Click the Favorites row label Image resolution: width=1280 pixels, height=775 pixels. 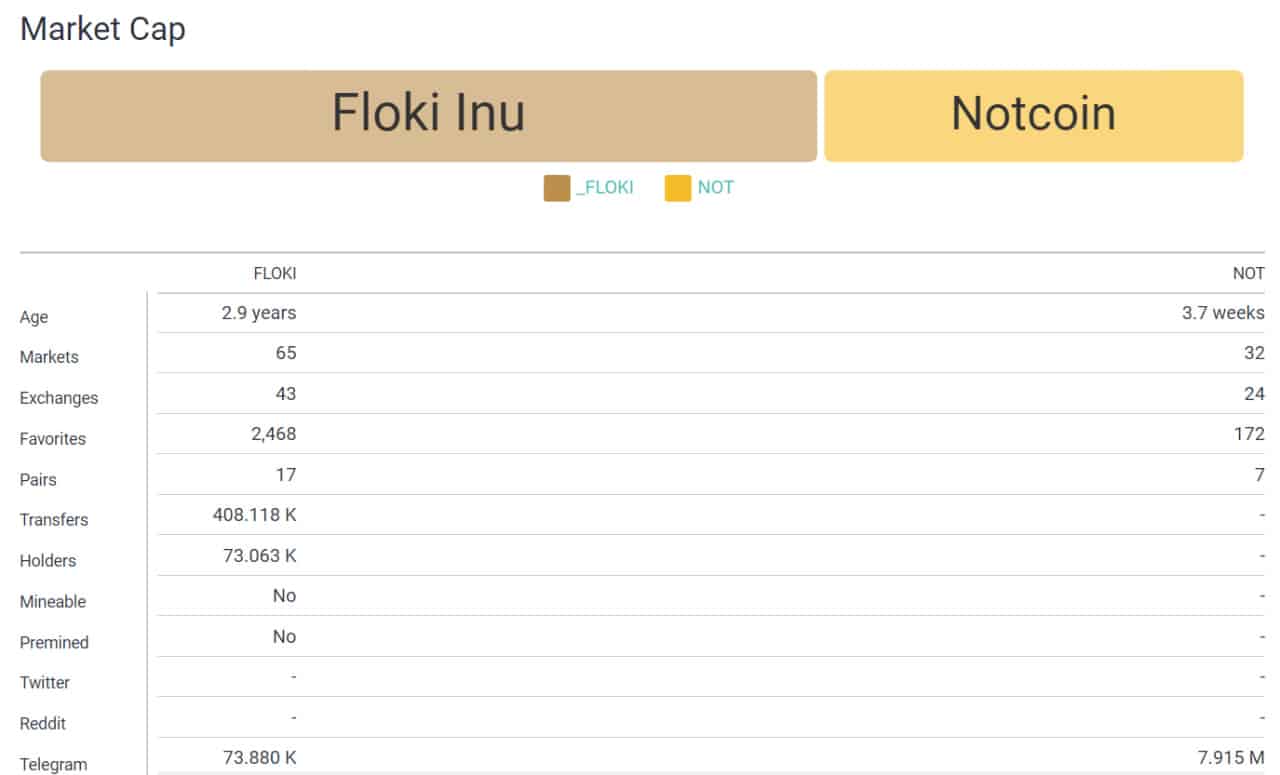coord(53,439)
